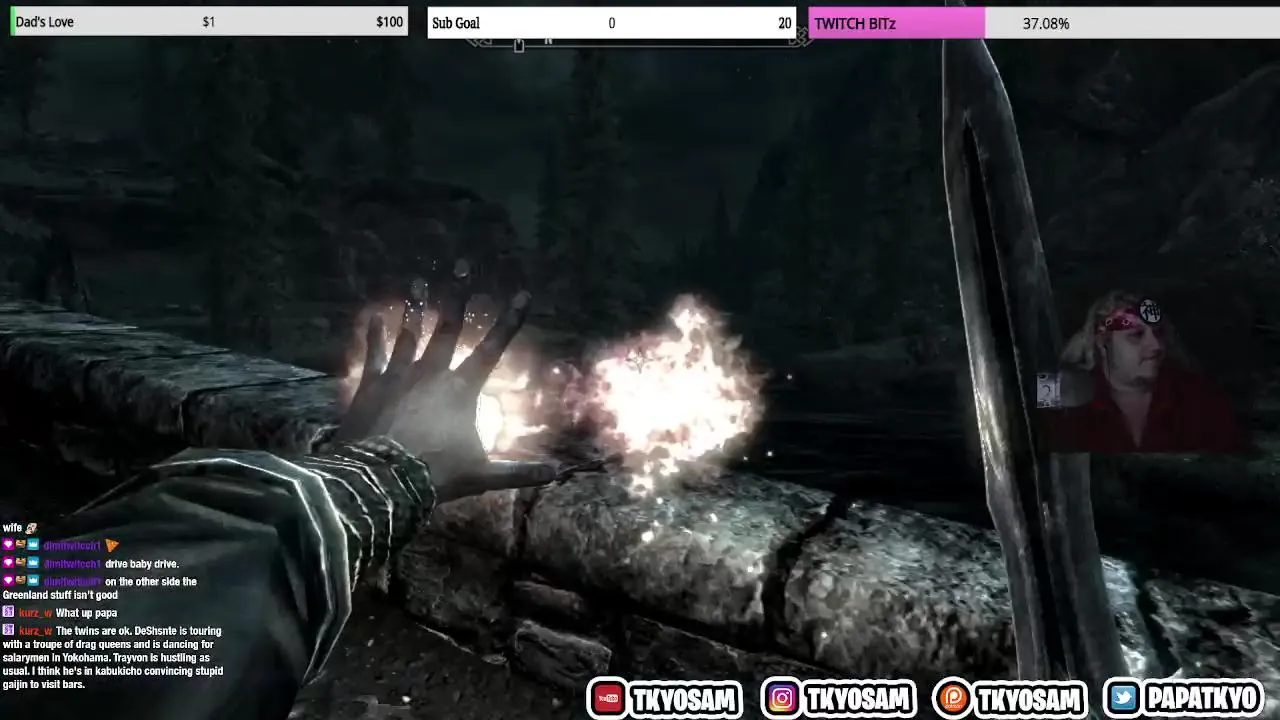Click the kurz_w username beside 'What up papa'
The height and width of the screenshot is (720, 1280).
click(35, 613)
